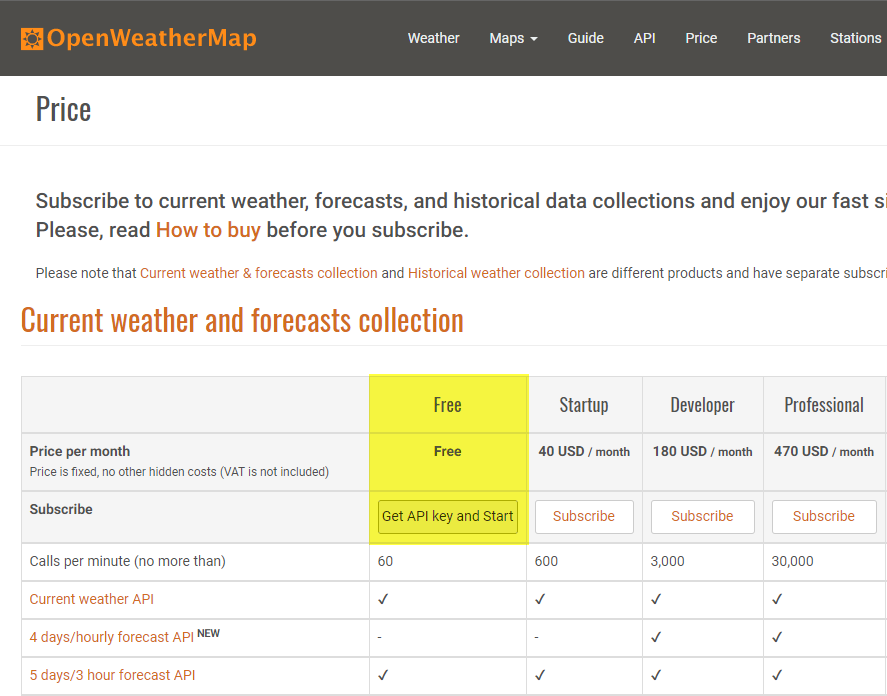
Task: Click the Free plan column header
Action: (447, 405)
